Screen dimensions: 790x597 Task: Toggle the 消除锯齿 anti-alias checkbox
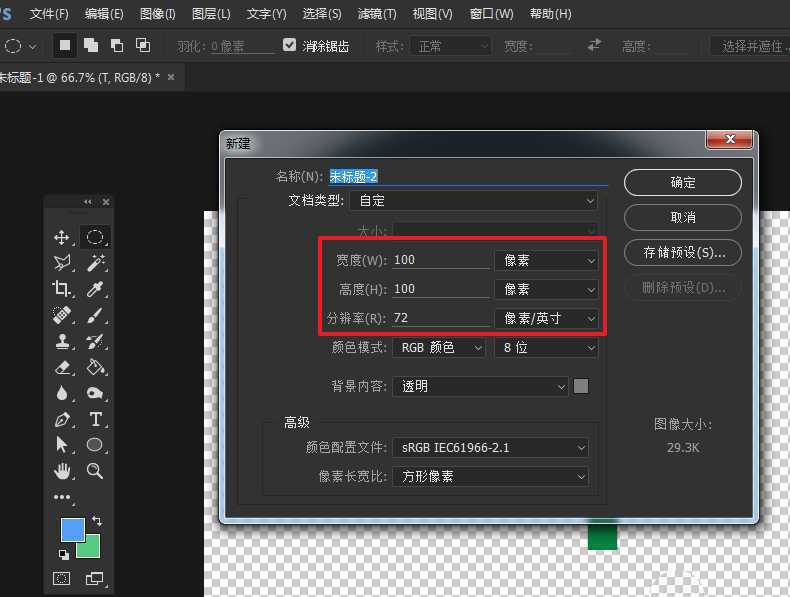tap(290, 45)
